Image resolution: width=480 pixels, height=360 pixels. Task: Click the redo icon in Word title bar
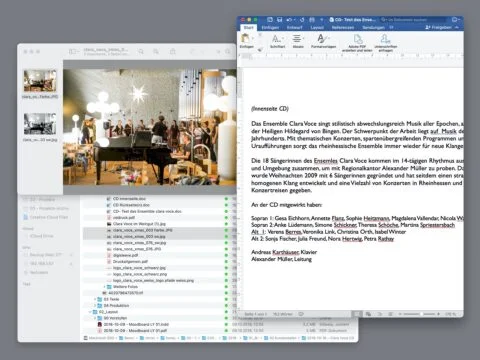pyautogui.click(x=302, y=20)
